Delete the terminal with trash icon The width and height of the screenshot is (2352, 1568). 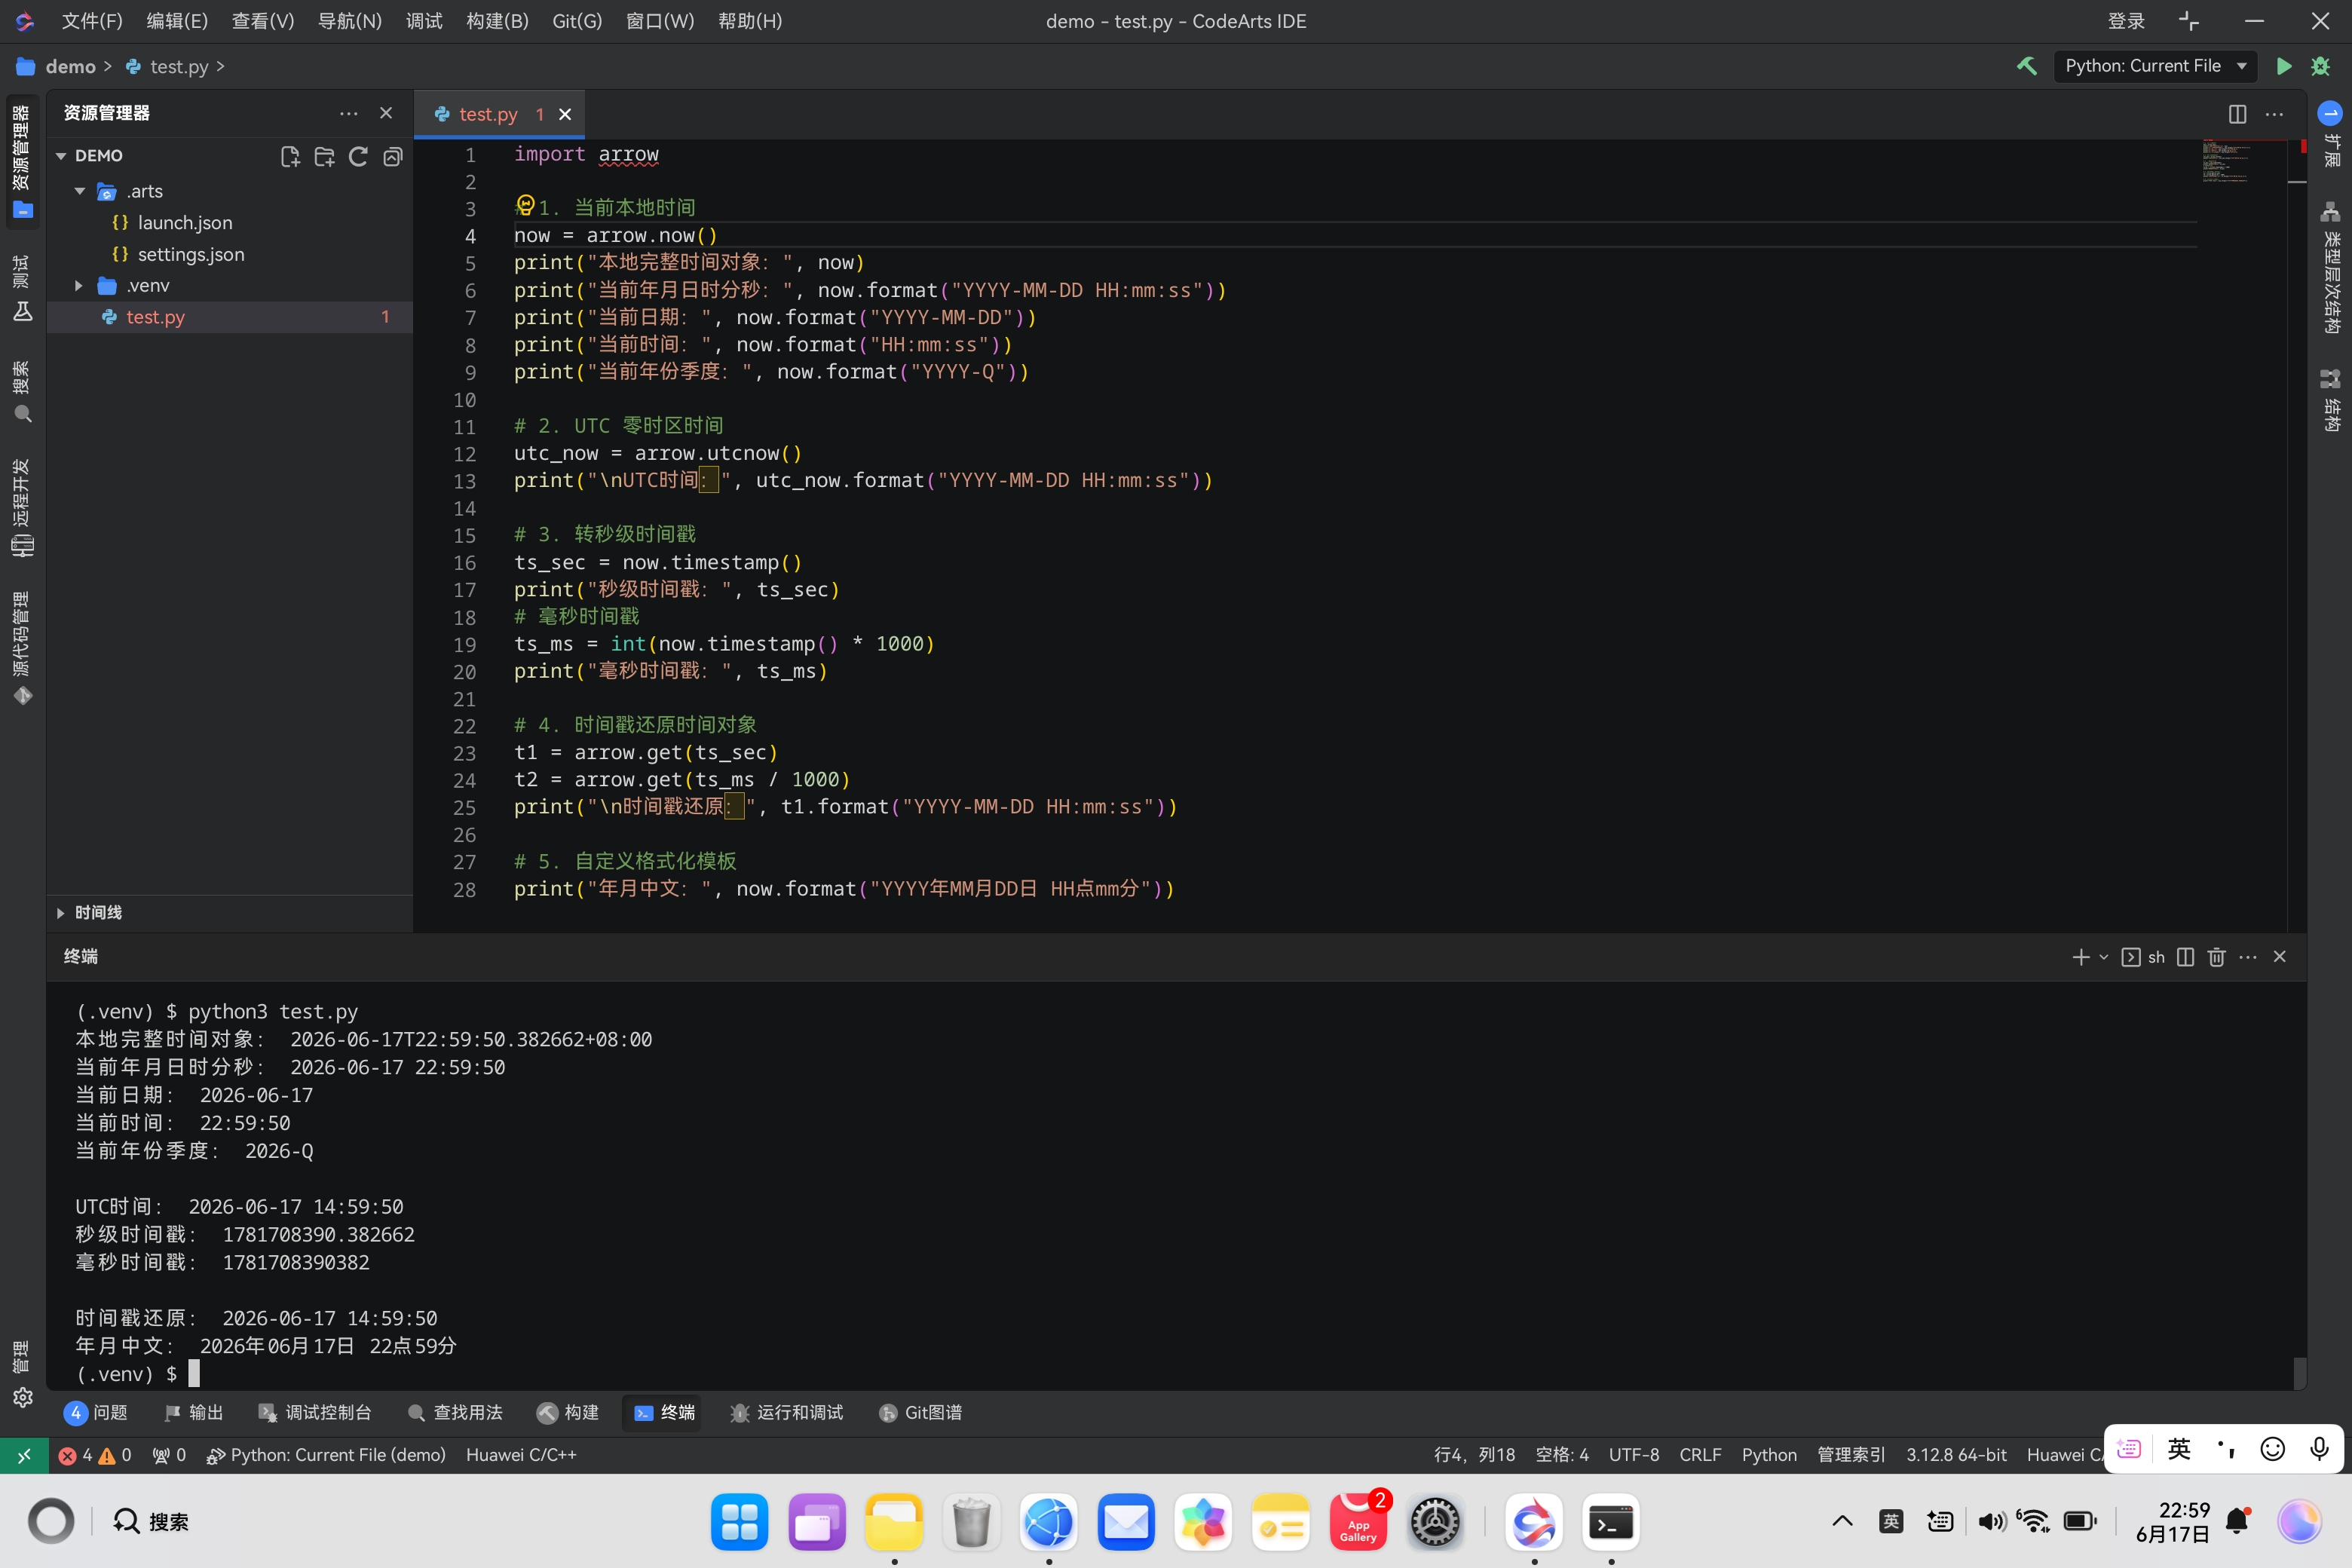tap(2216, 957)
